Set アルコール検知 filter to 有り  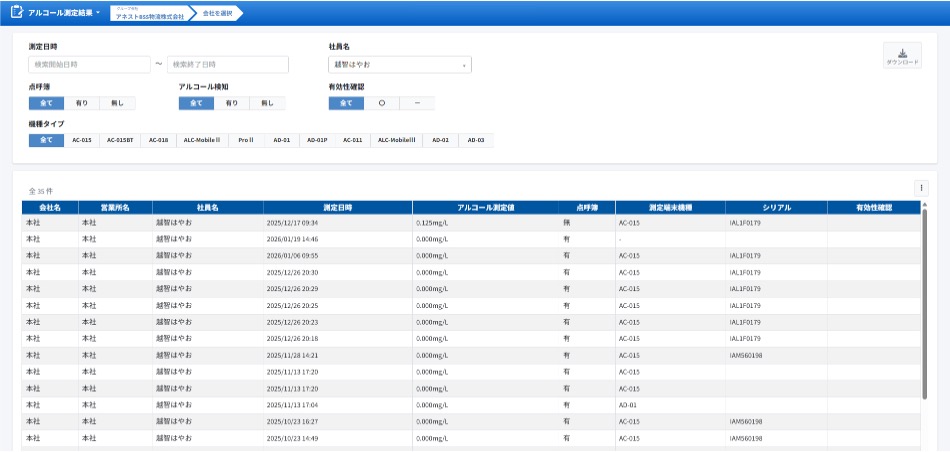231,103
